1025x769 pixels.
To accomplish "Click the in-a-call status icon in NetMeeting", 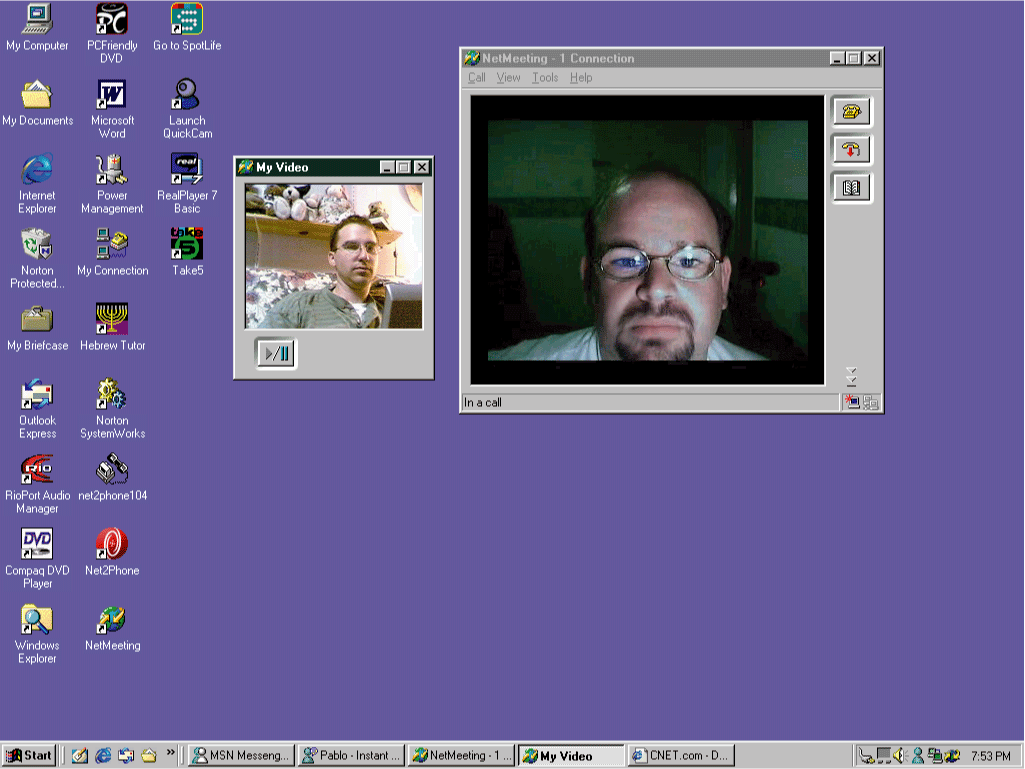I will click(x=851, y=402).
